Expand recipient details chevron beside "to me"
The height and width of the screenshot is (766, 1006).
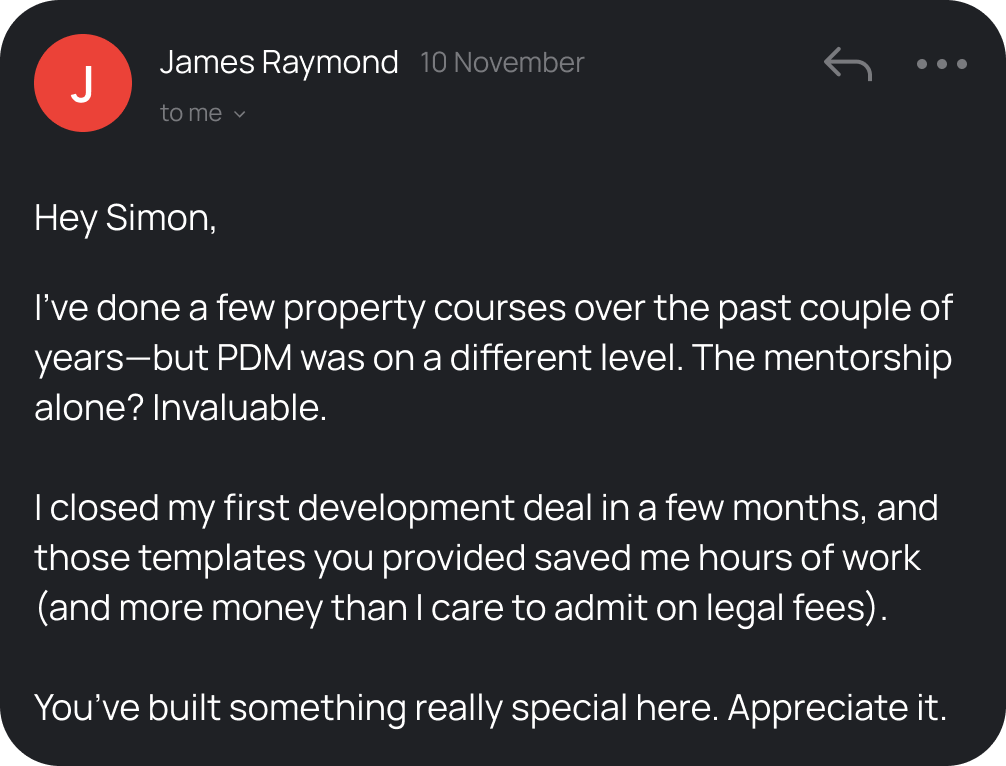click(239, 114)
